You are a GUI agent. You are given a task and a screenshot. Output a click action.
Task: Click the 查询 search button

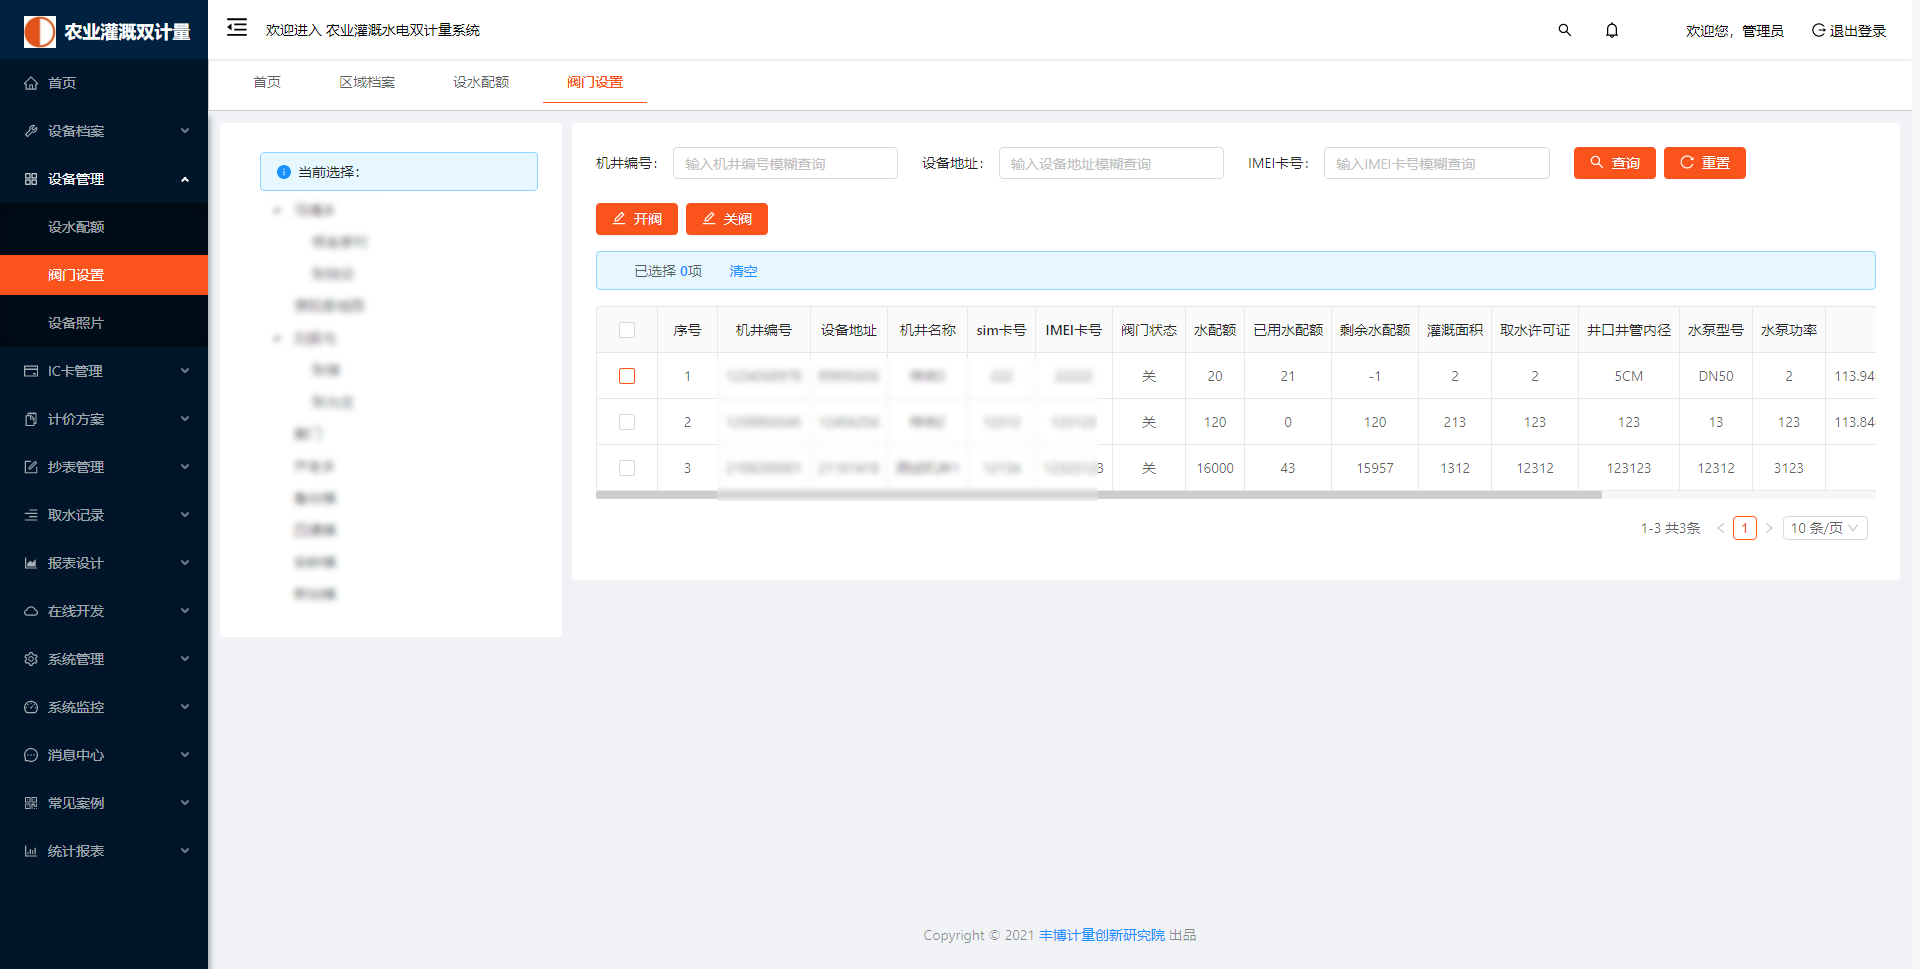pyautogui.click(x=1614, y=163)
